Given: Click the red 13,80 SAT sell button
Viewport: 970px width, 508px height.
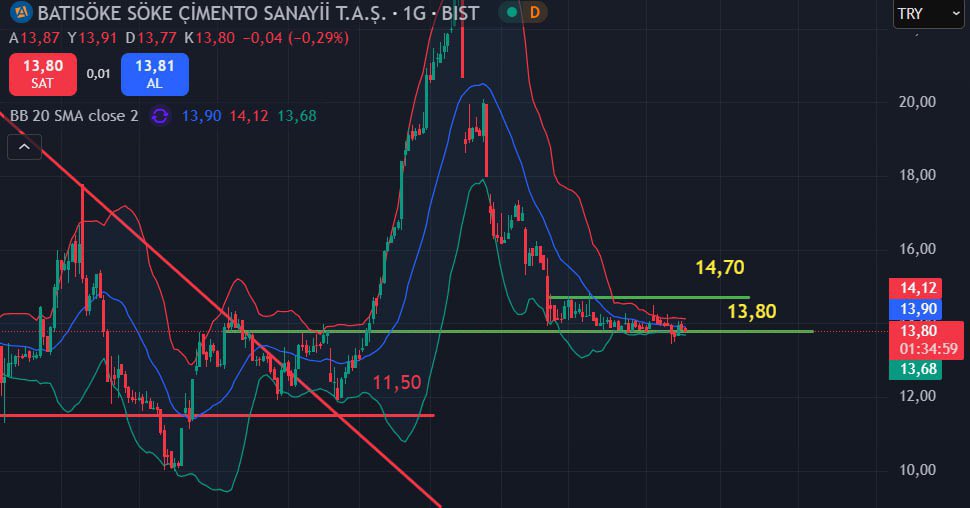Looking at the screenshot, I should [x=43, y=74].
